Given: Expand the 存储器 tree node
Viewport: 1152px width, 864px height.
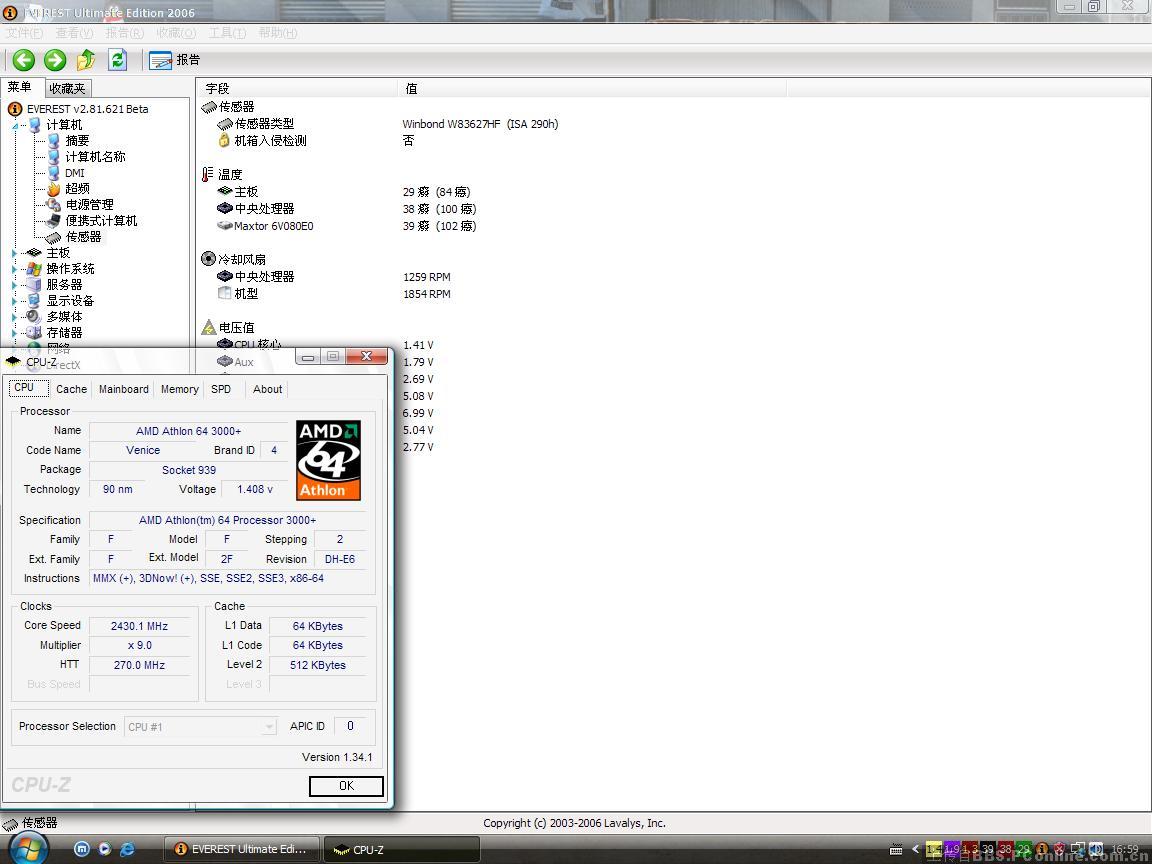Looking at the screenshot, I should click(x=15, y=333).
